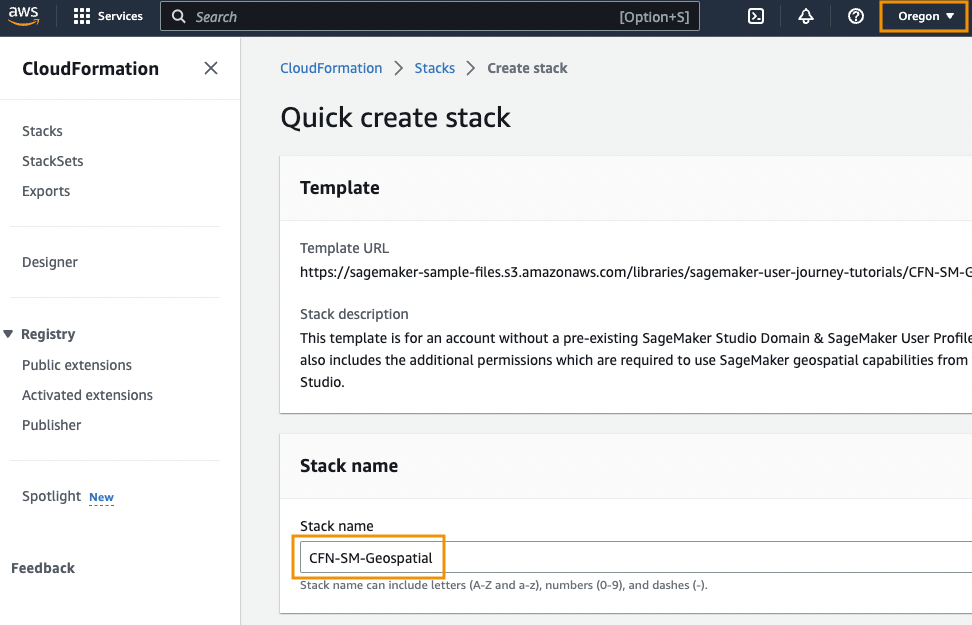Open Designer from the sidebar
This screenshot has height=625, width=972.
[x=49, y=261]
